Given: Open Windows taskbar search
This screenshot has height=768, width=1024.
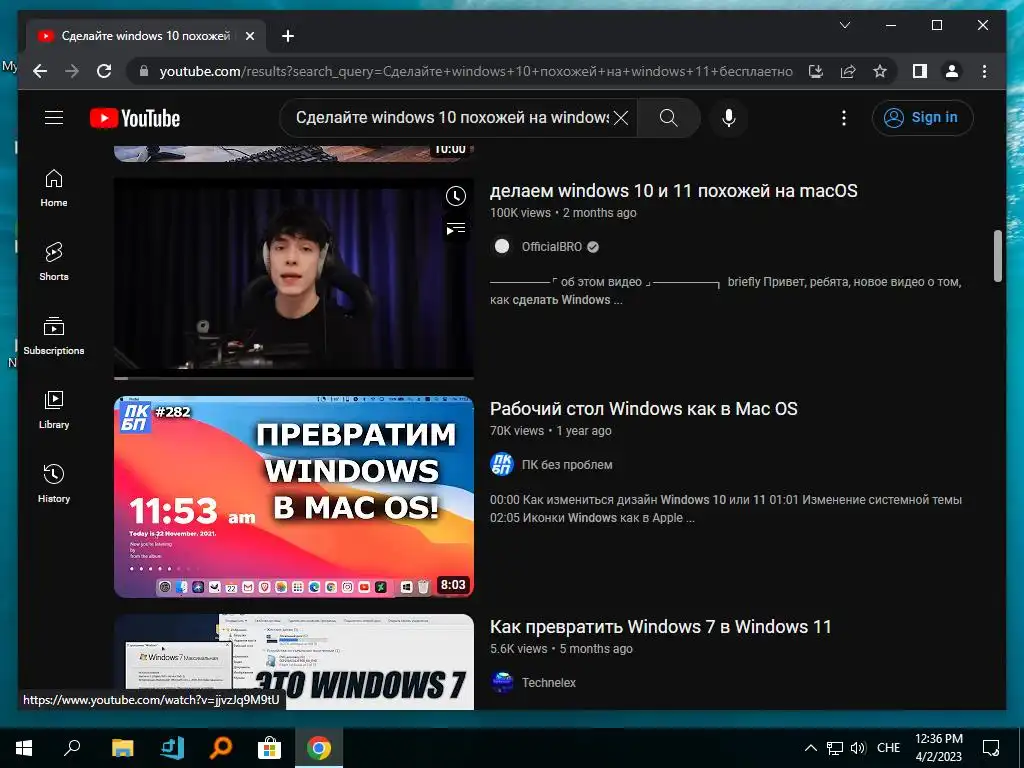Looking at the screenshot, I should click(72, 748).
